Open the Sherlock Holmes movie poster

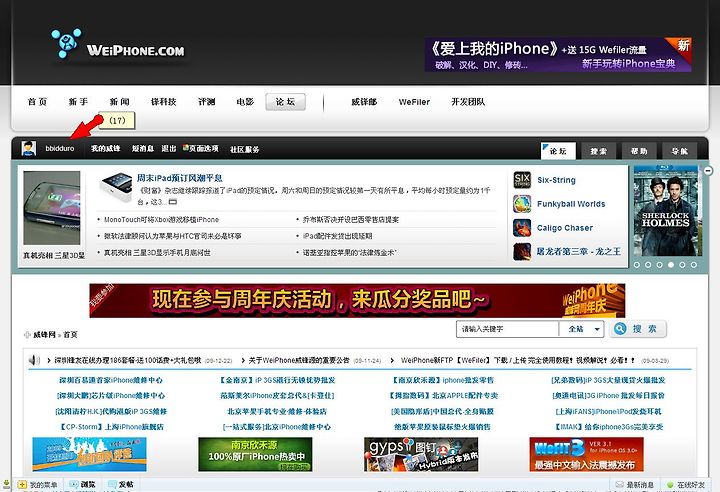click(x=668, y=211)
